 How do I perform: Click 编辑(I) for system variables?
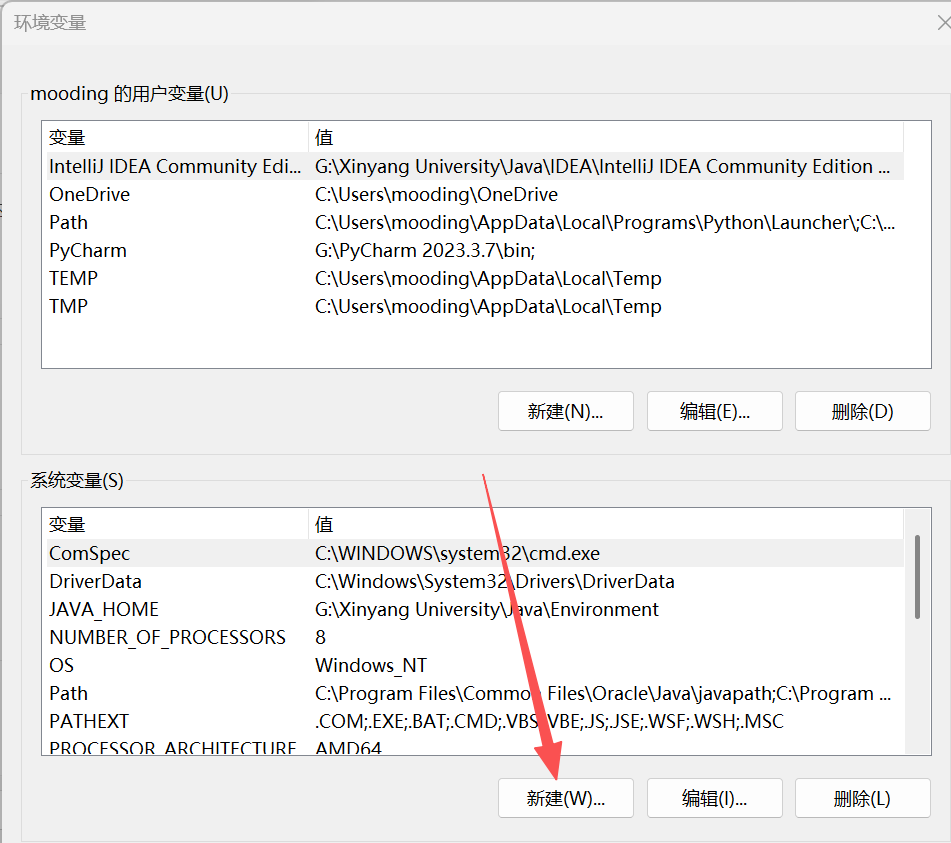[x=714, y=798]
